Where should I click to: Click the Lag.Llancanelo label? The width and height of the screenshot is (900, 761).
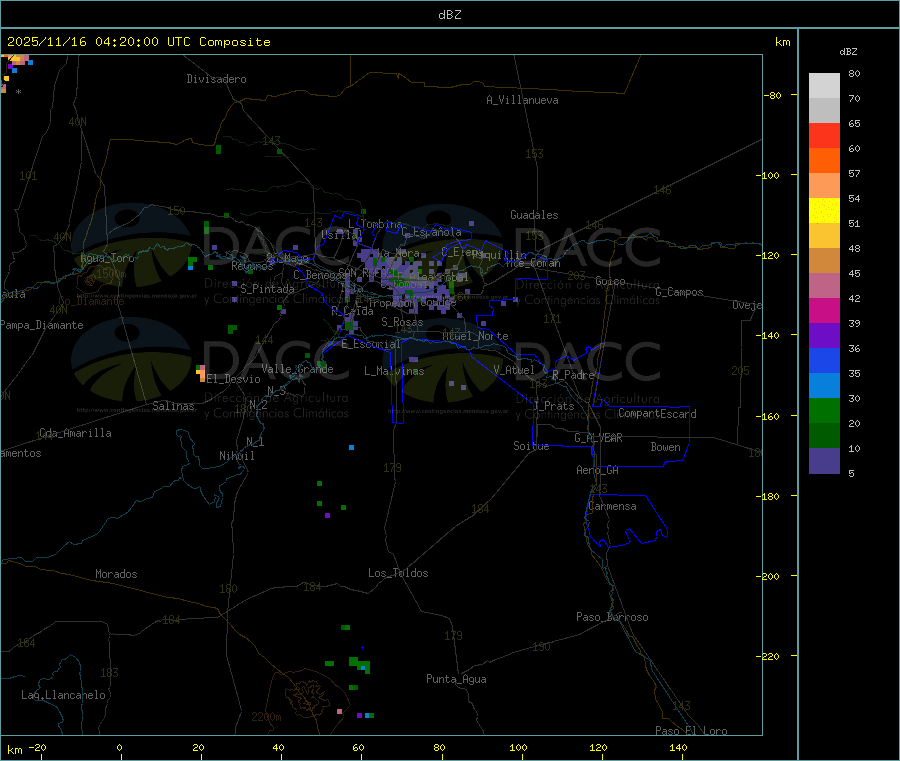[x=63, y=695]
